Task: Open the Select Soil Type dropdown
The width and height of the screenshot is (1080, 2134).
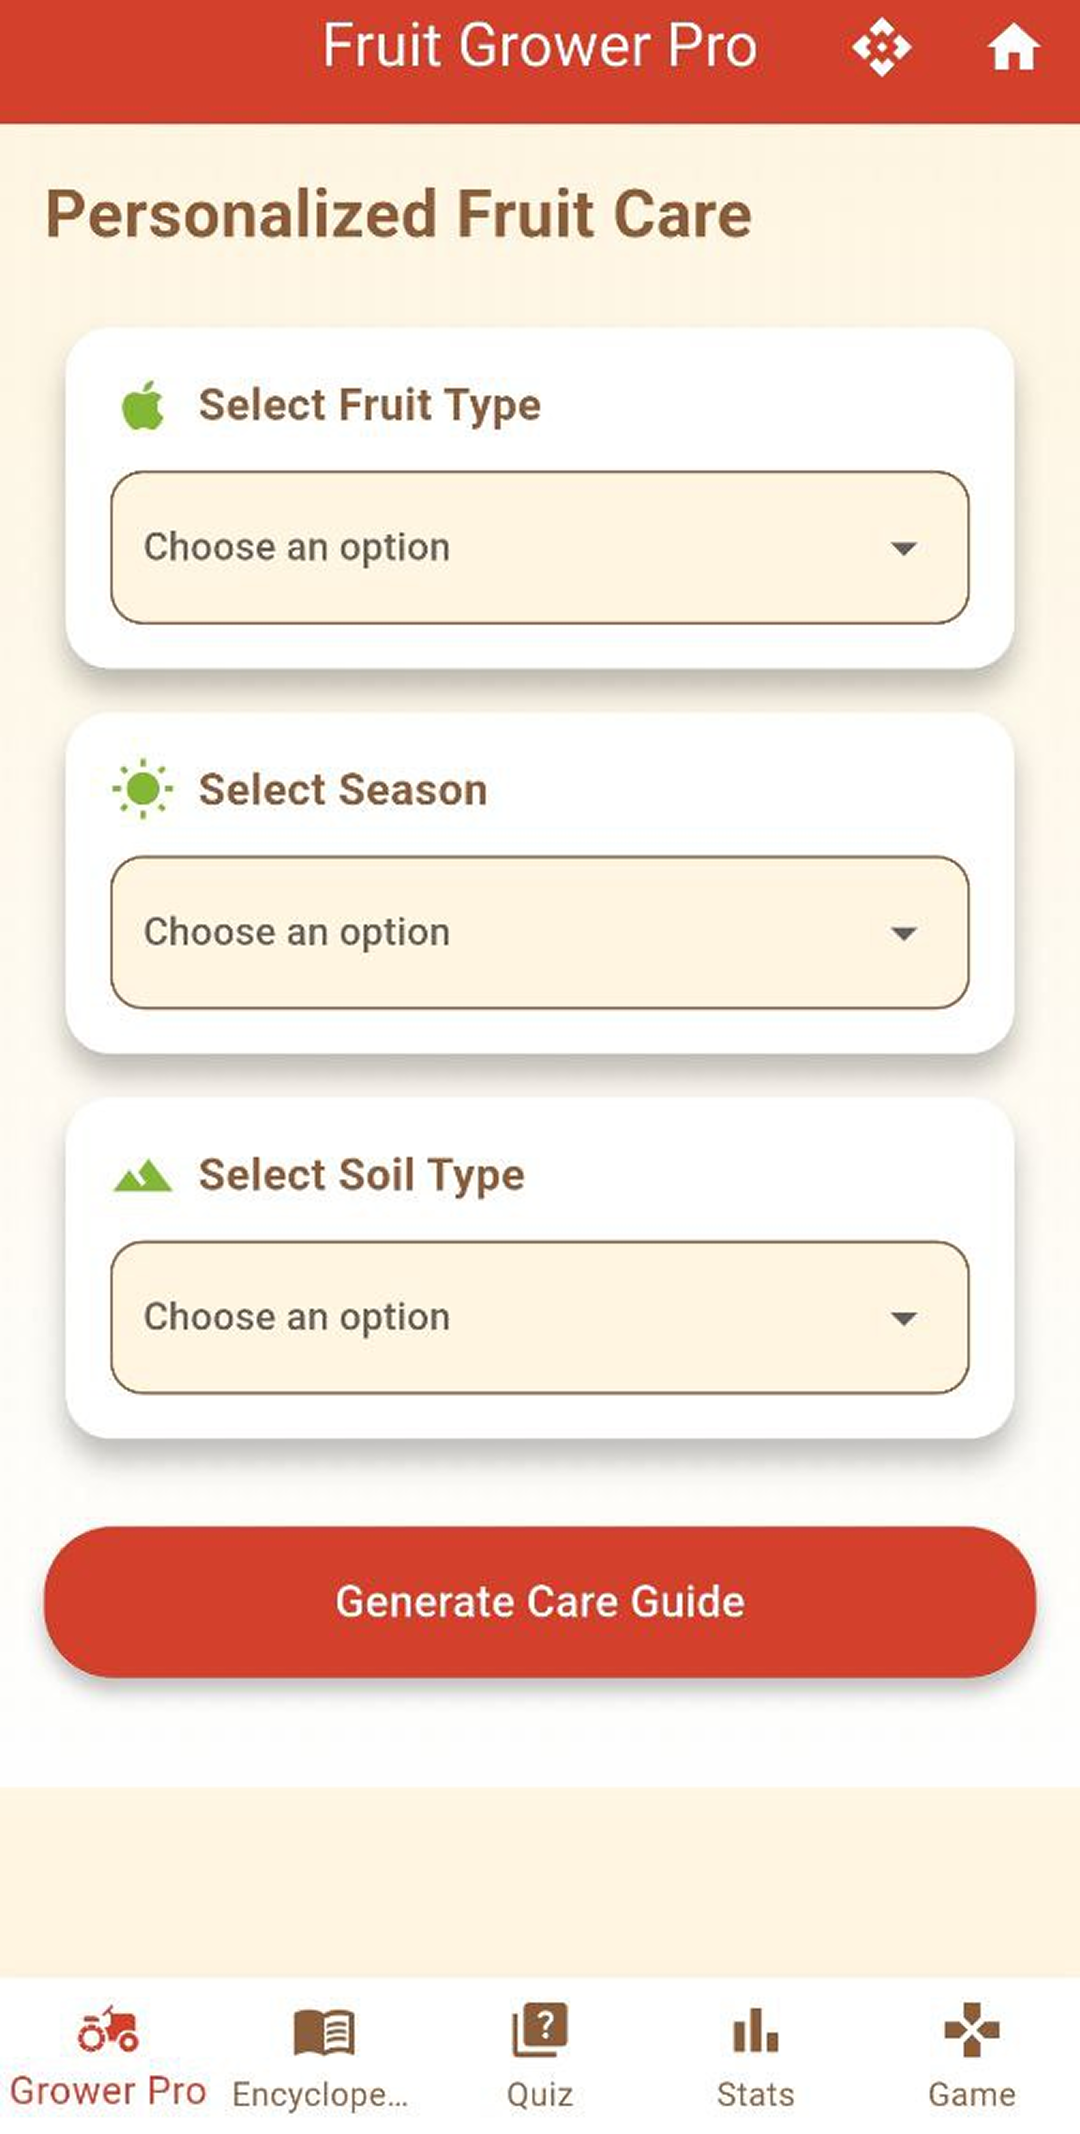Action: click(540, 1317)
